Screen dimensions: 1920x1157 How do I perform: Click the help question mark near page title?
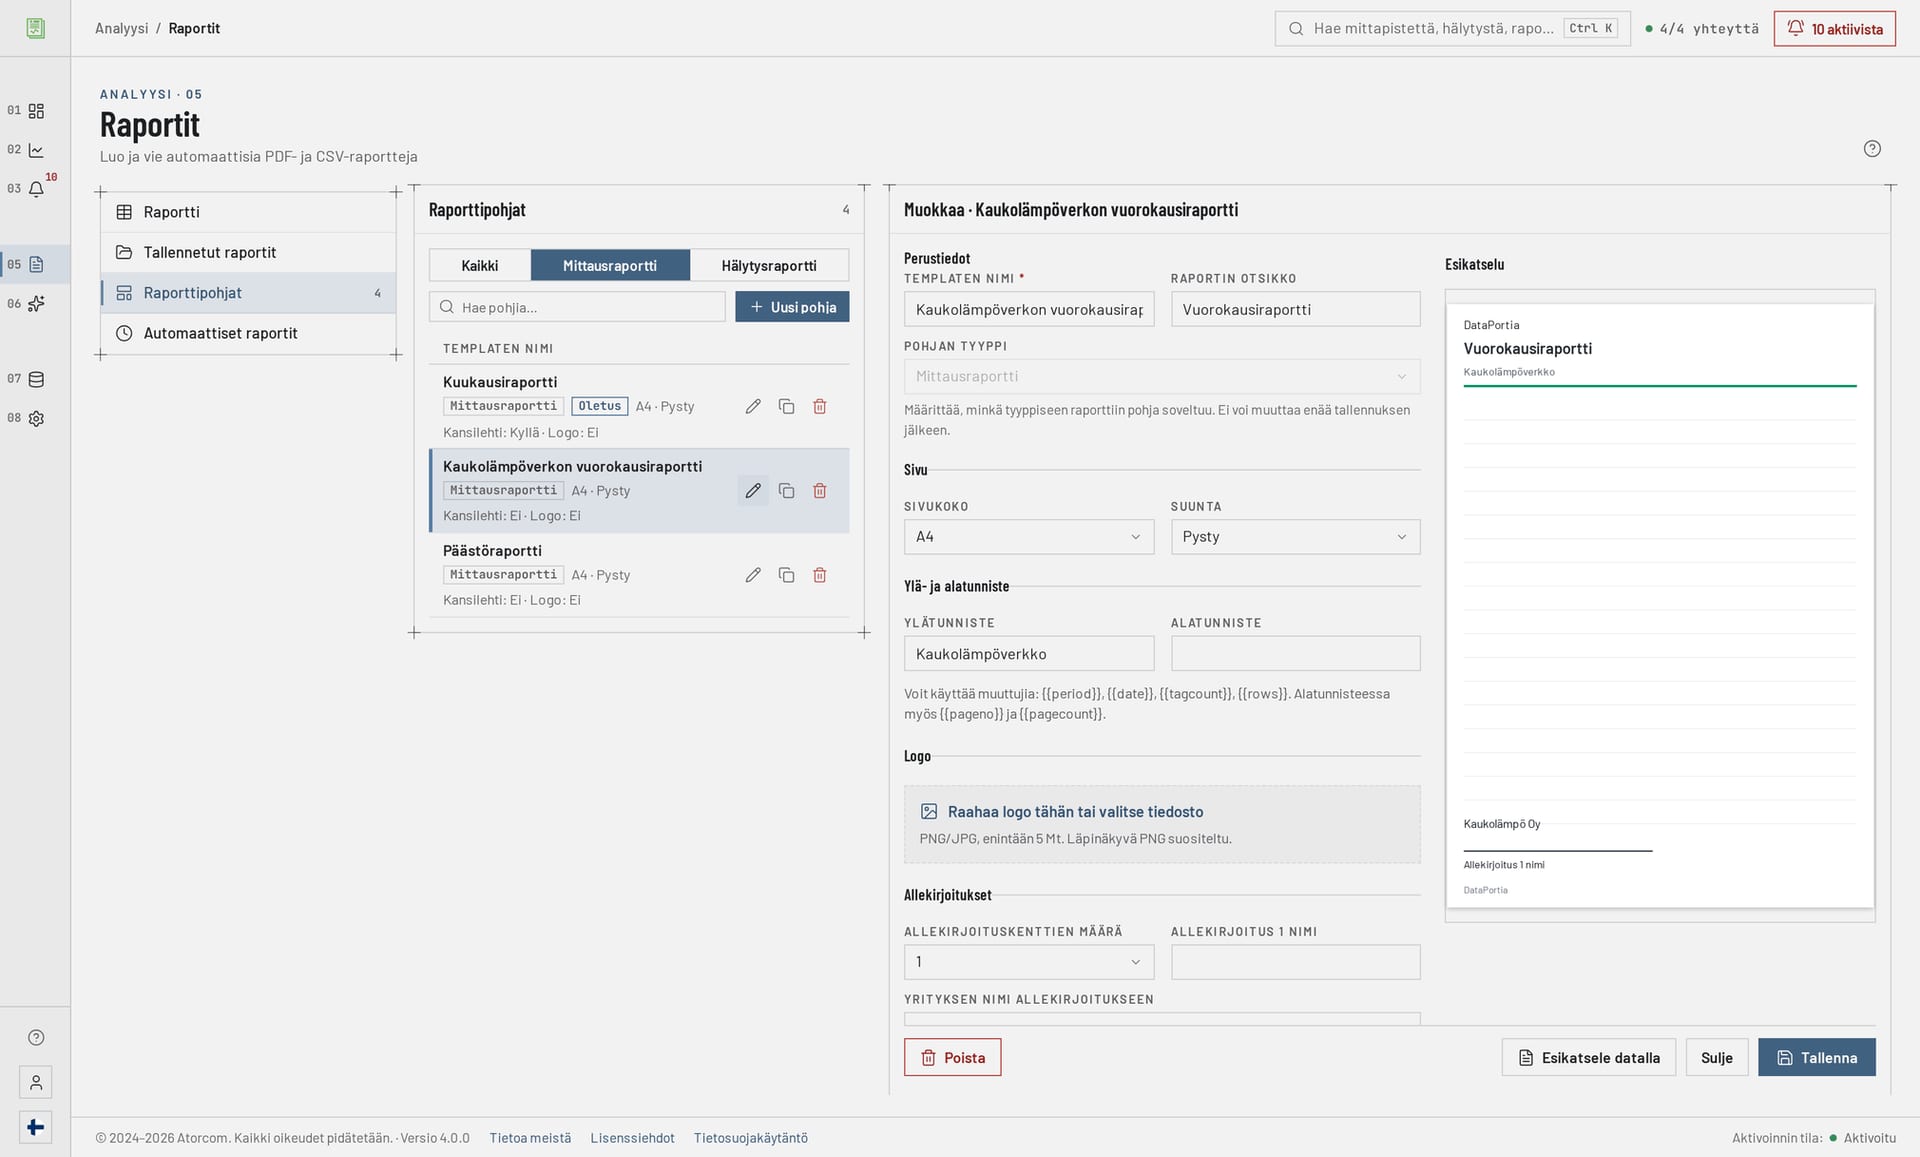pos(1872,149)
